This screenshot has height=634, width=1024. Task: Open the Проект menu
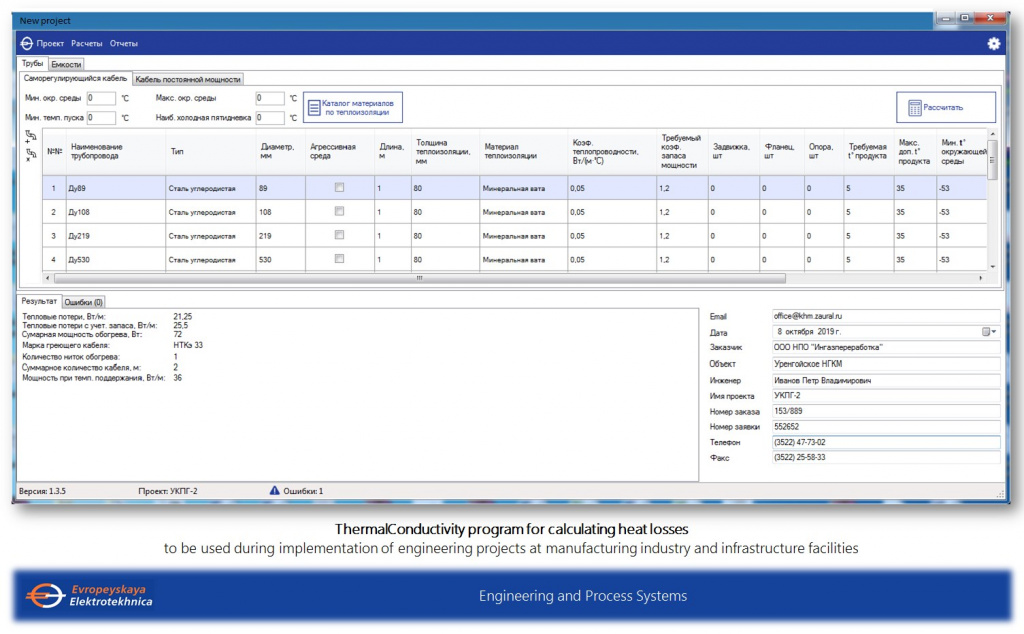click(x=50, y=44)
